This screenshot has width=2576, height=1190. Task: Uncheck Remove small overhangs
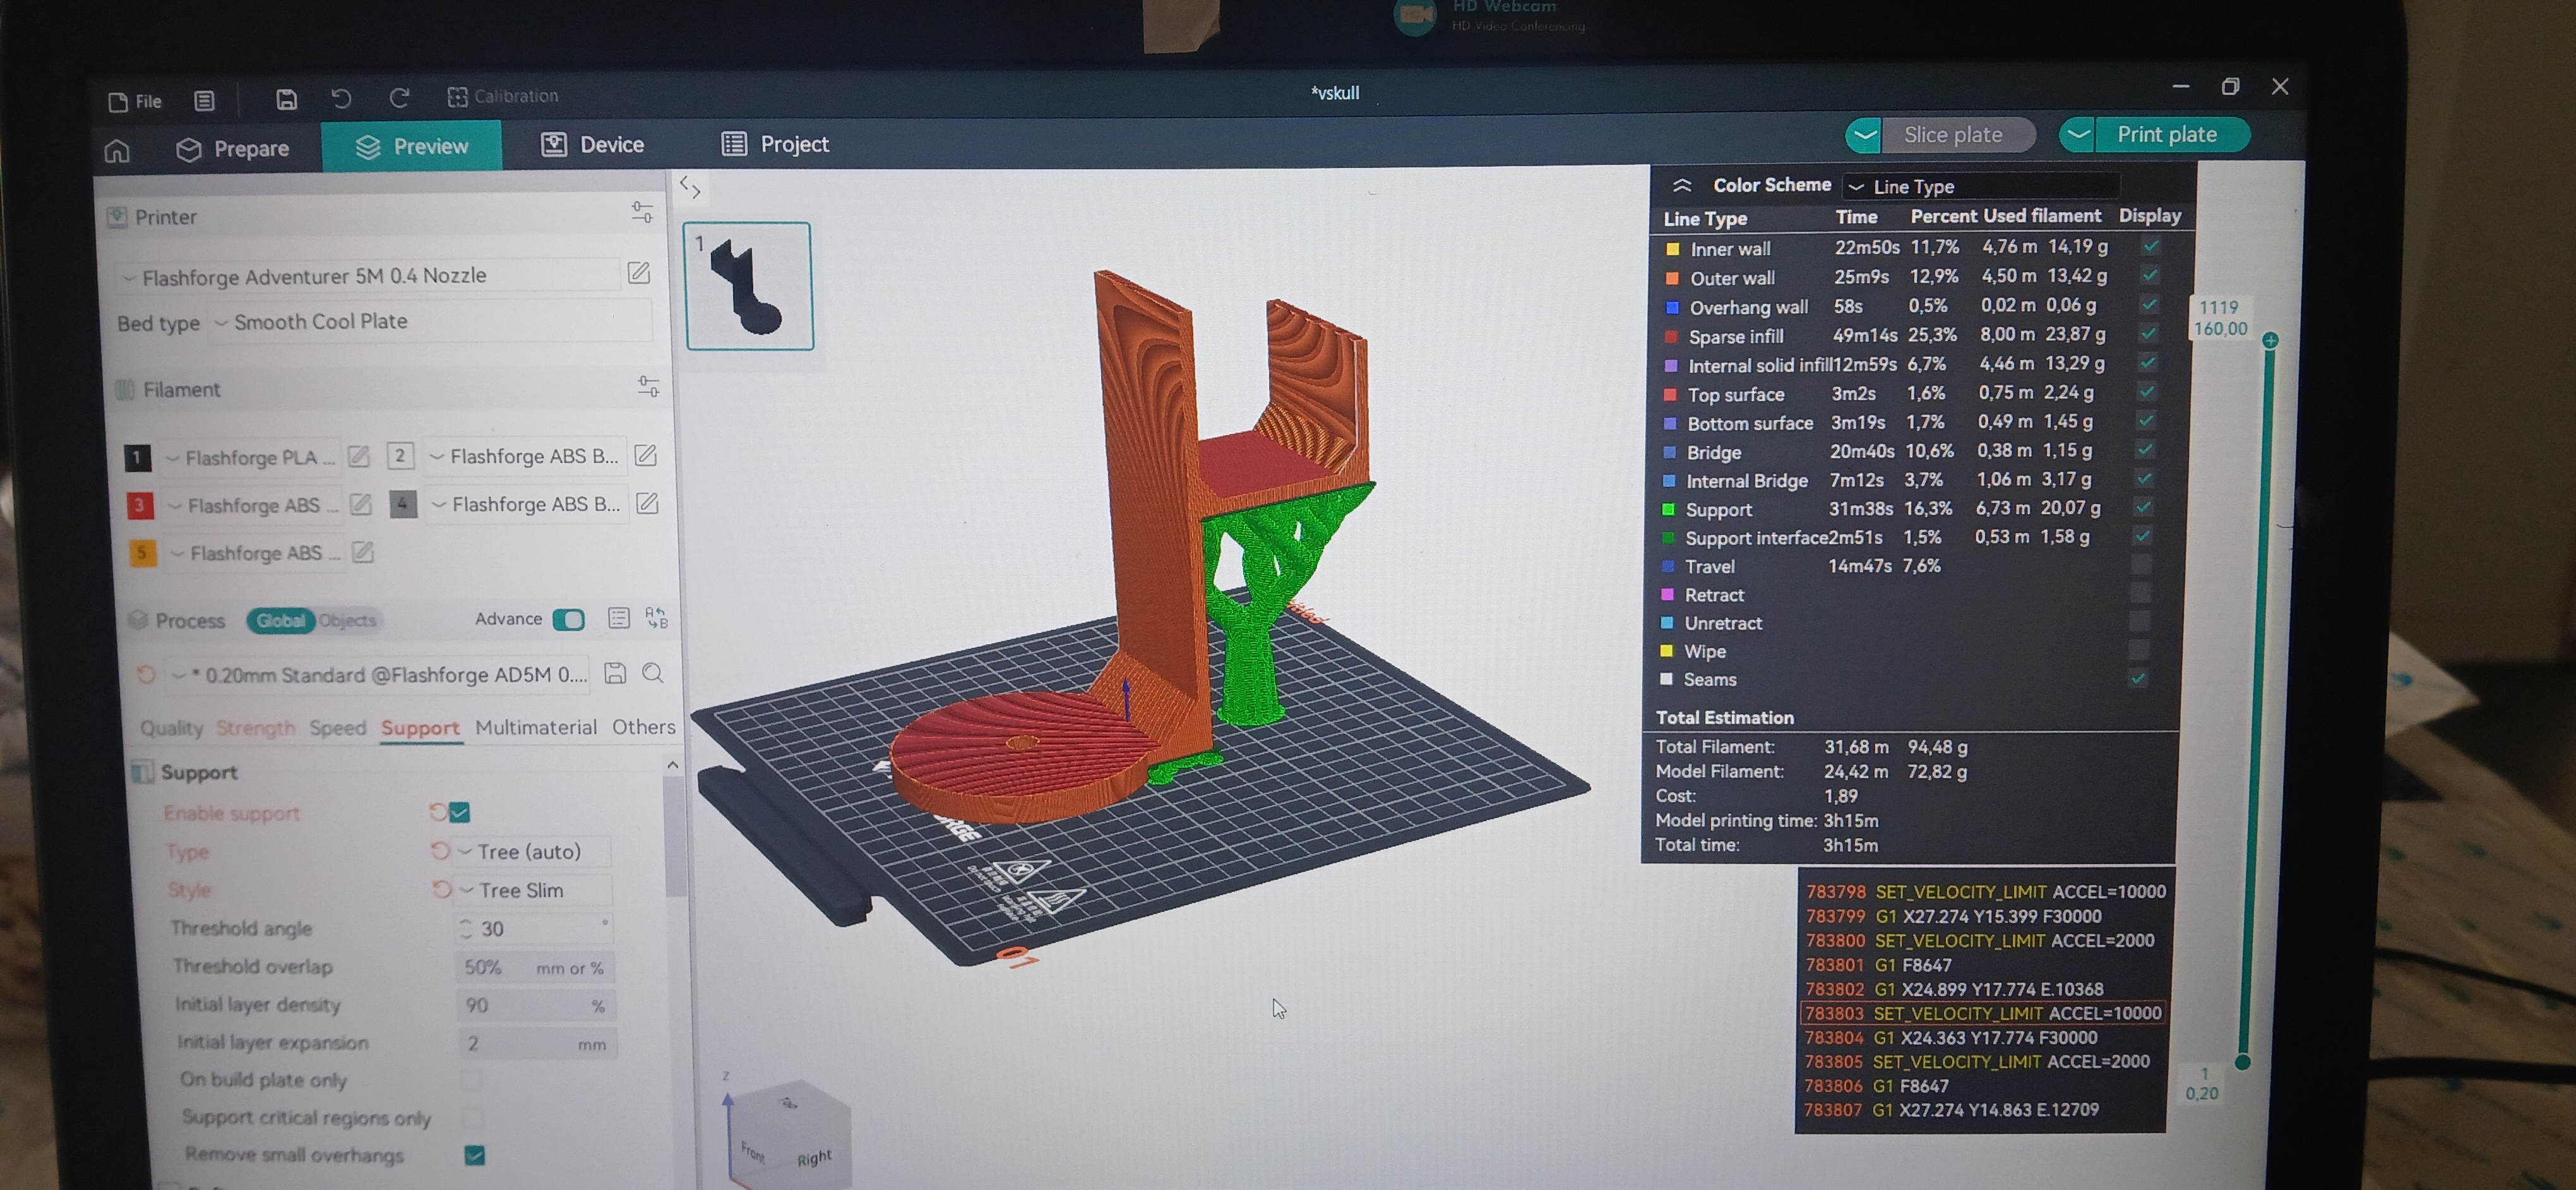(475, 1155)
